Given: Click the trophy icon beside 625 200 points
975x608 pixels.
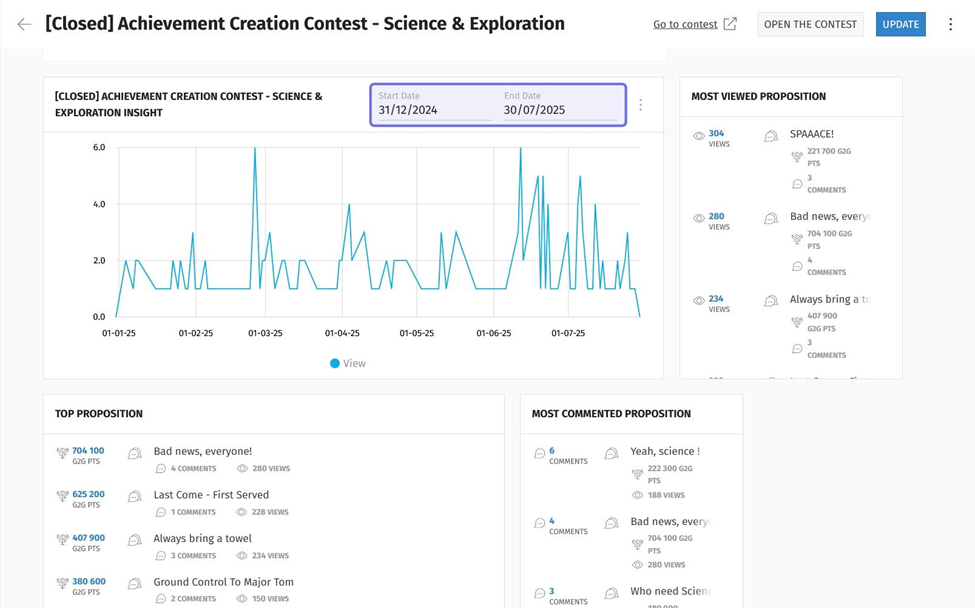Looking at the screenshot, I should 63,496.
